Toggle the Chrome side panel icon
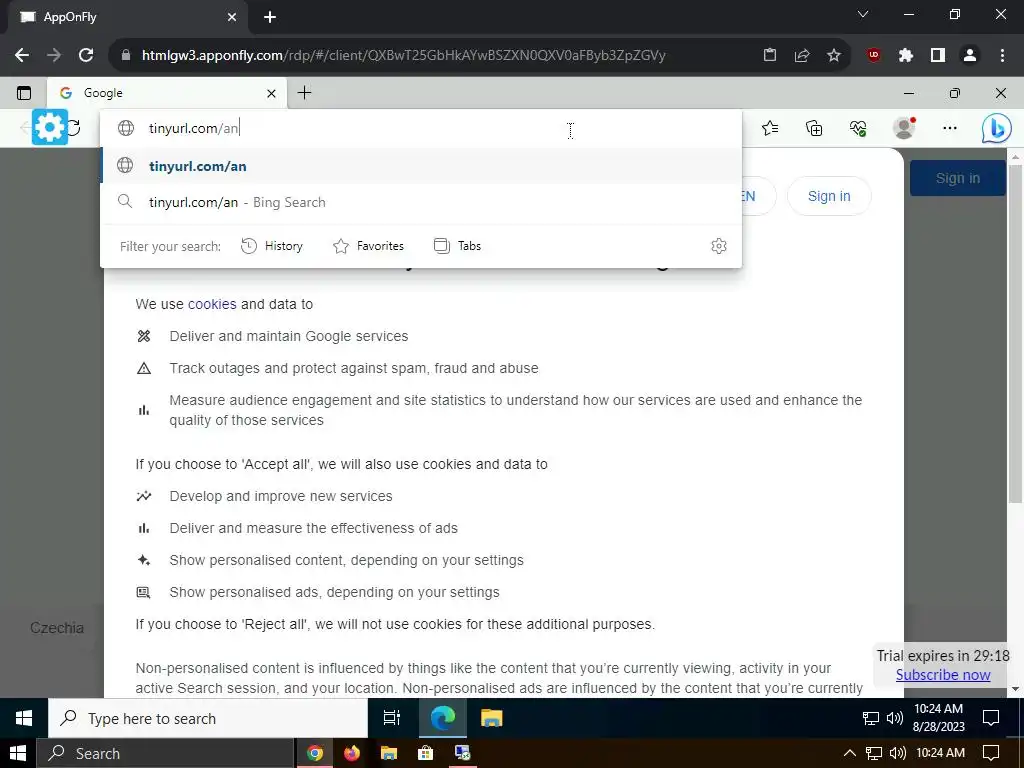Viewport: 1024px width, 768px height. point(938,56)
